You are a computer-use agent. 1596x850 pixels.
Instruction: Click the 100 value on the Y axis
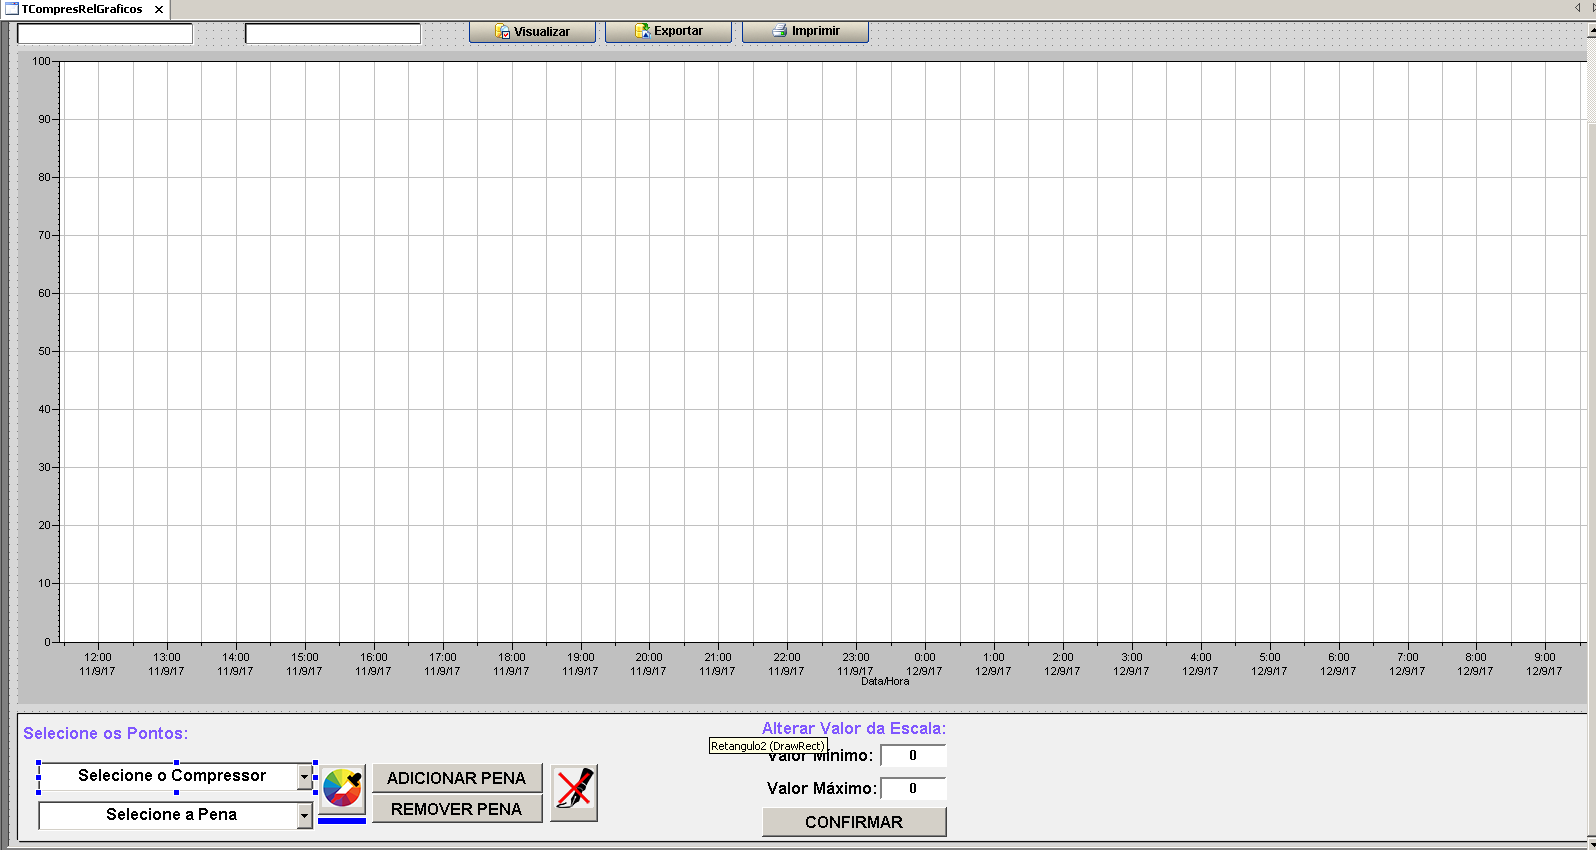41,61
